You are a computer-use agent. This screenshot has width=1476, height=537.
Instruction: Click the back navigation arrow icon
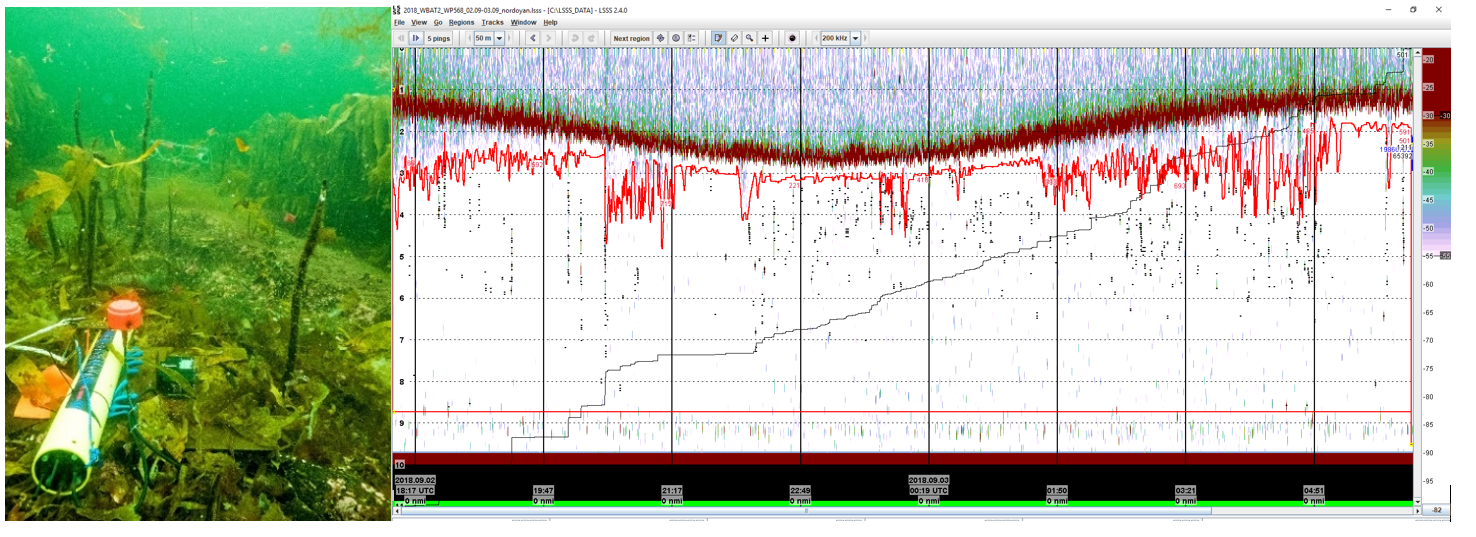coord(532,38)
